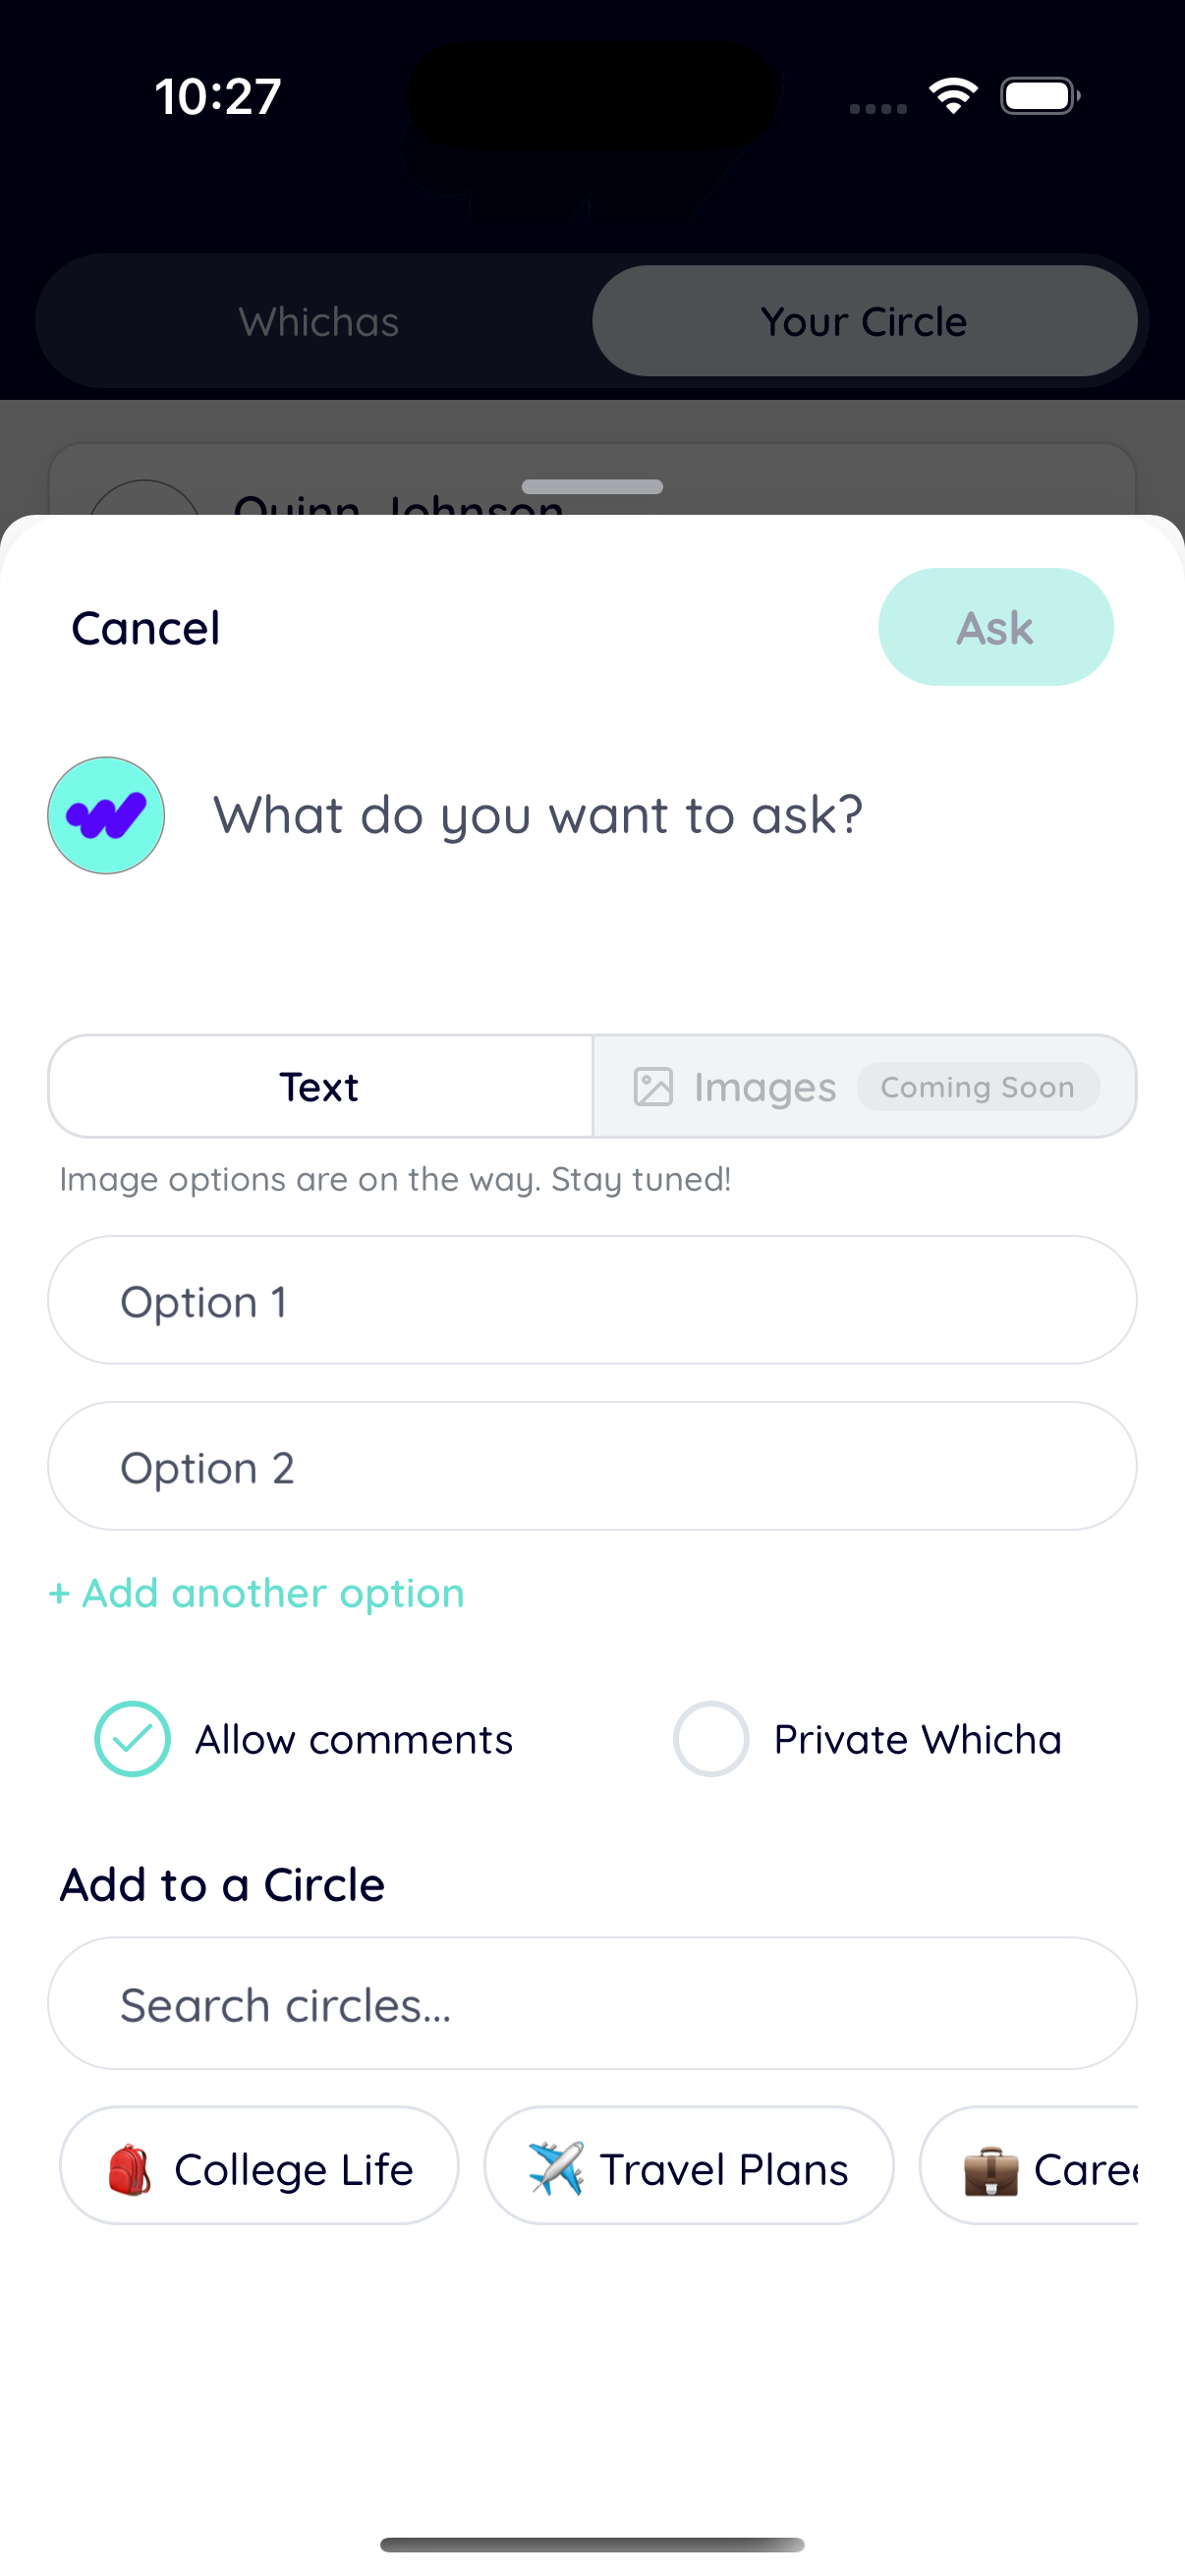The height and width of the screenshot is (2576, 1185).
Task: Open the Your Circle tab
Action: [x=864, y=322]
